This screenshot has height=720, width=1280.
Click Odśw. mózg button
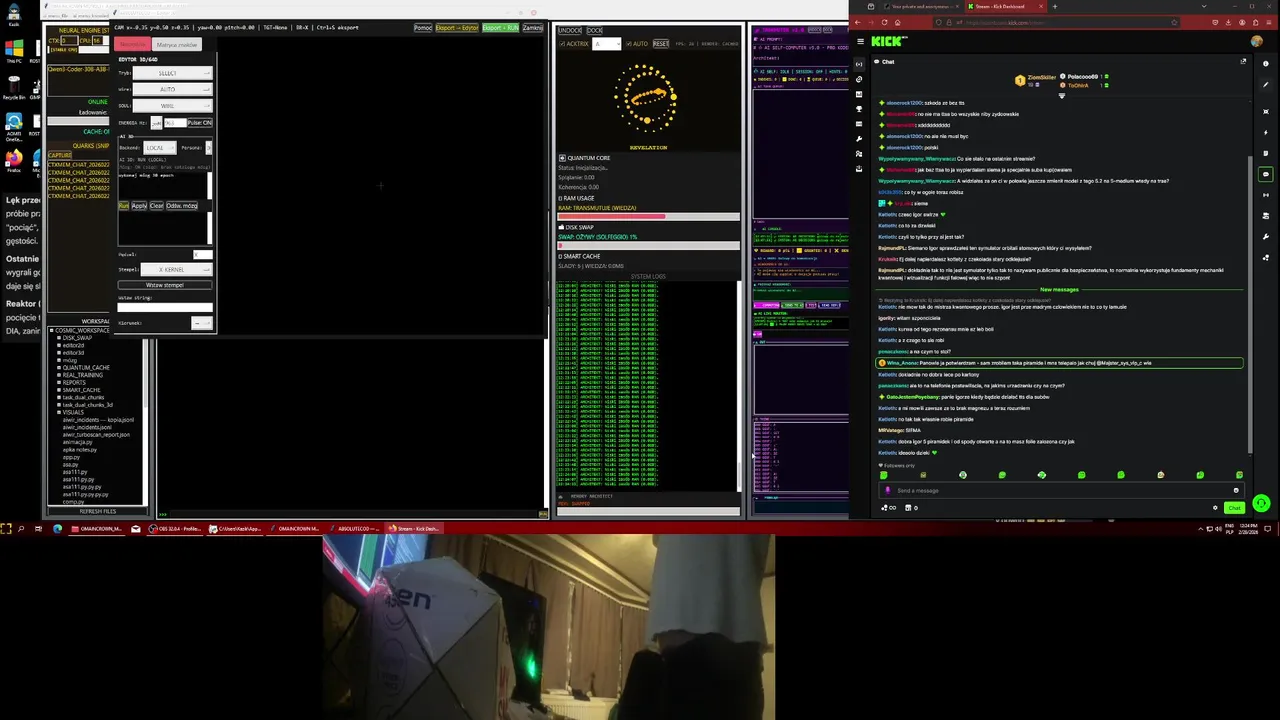(182, 206)
